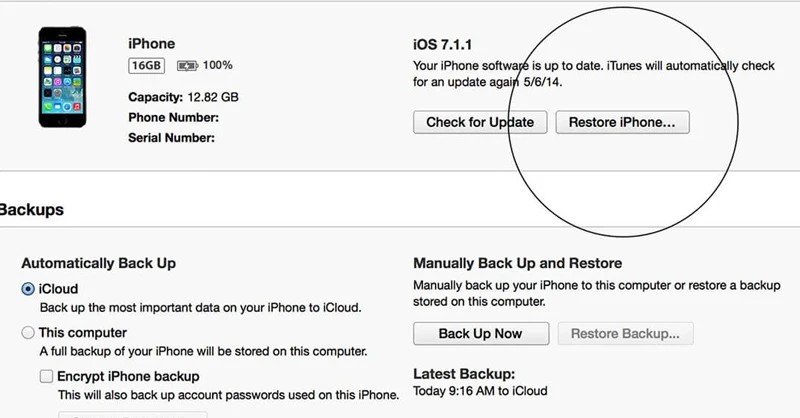Viewport: 800px width, 418px height.
Task: Click the grayed Restore Backup... button
Action: (625, 333)
